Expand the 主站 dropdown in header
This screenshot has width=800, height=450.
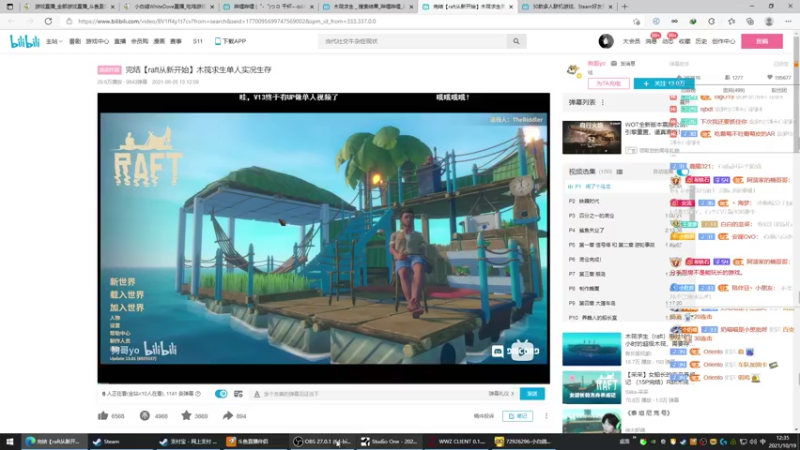point(54,41)
